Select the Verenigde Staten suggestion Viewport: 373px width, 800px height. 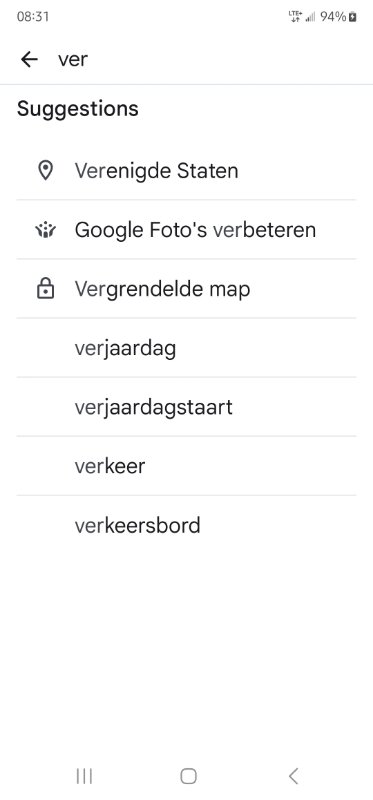pos(186,170)
